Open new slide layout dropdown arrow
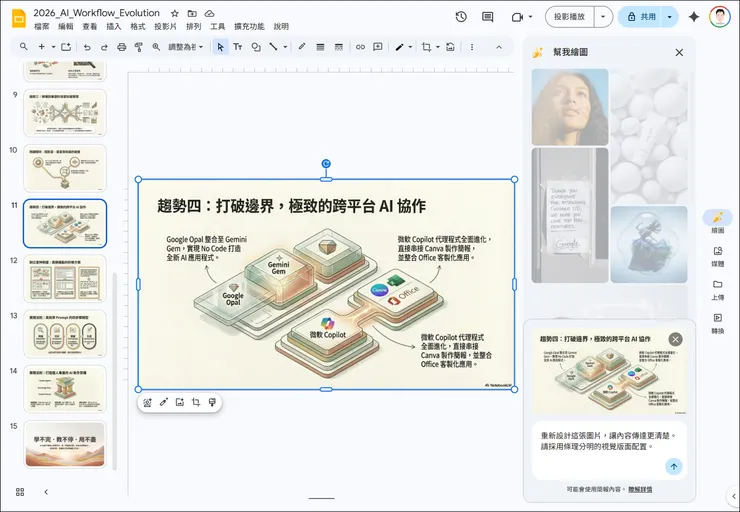Viewport: 740px width, 512px height. (53, 47)
